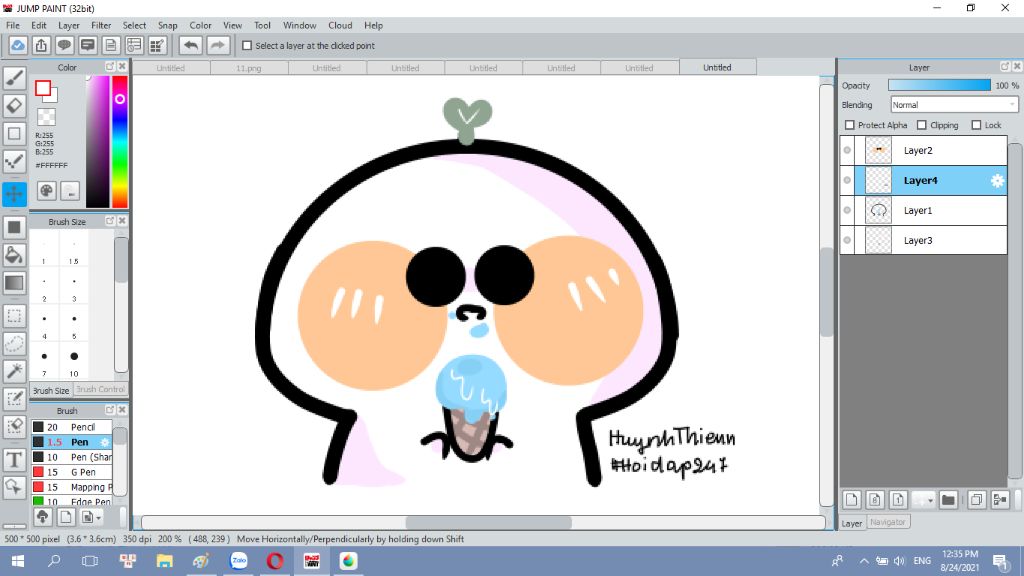Enable 'Select a layer at the clicked point'
1024x576 pixels.
[x=247, y=46]
